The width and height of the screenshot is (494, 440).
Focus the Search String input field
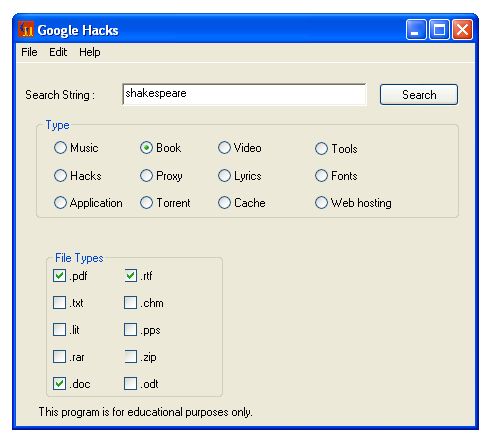click(244, 94)
